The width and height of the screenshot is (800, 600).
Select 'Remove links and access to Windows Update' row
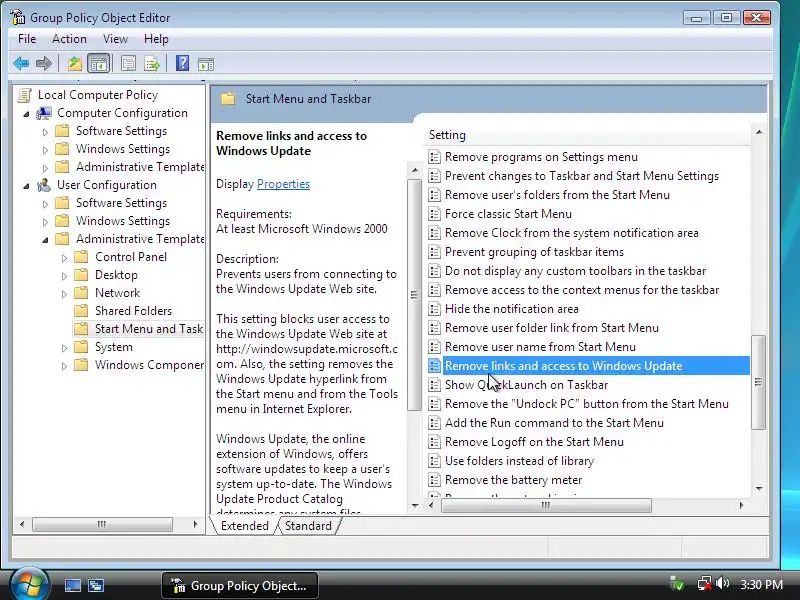point(588,366)
